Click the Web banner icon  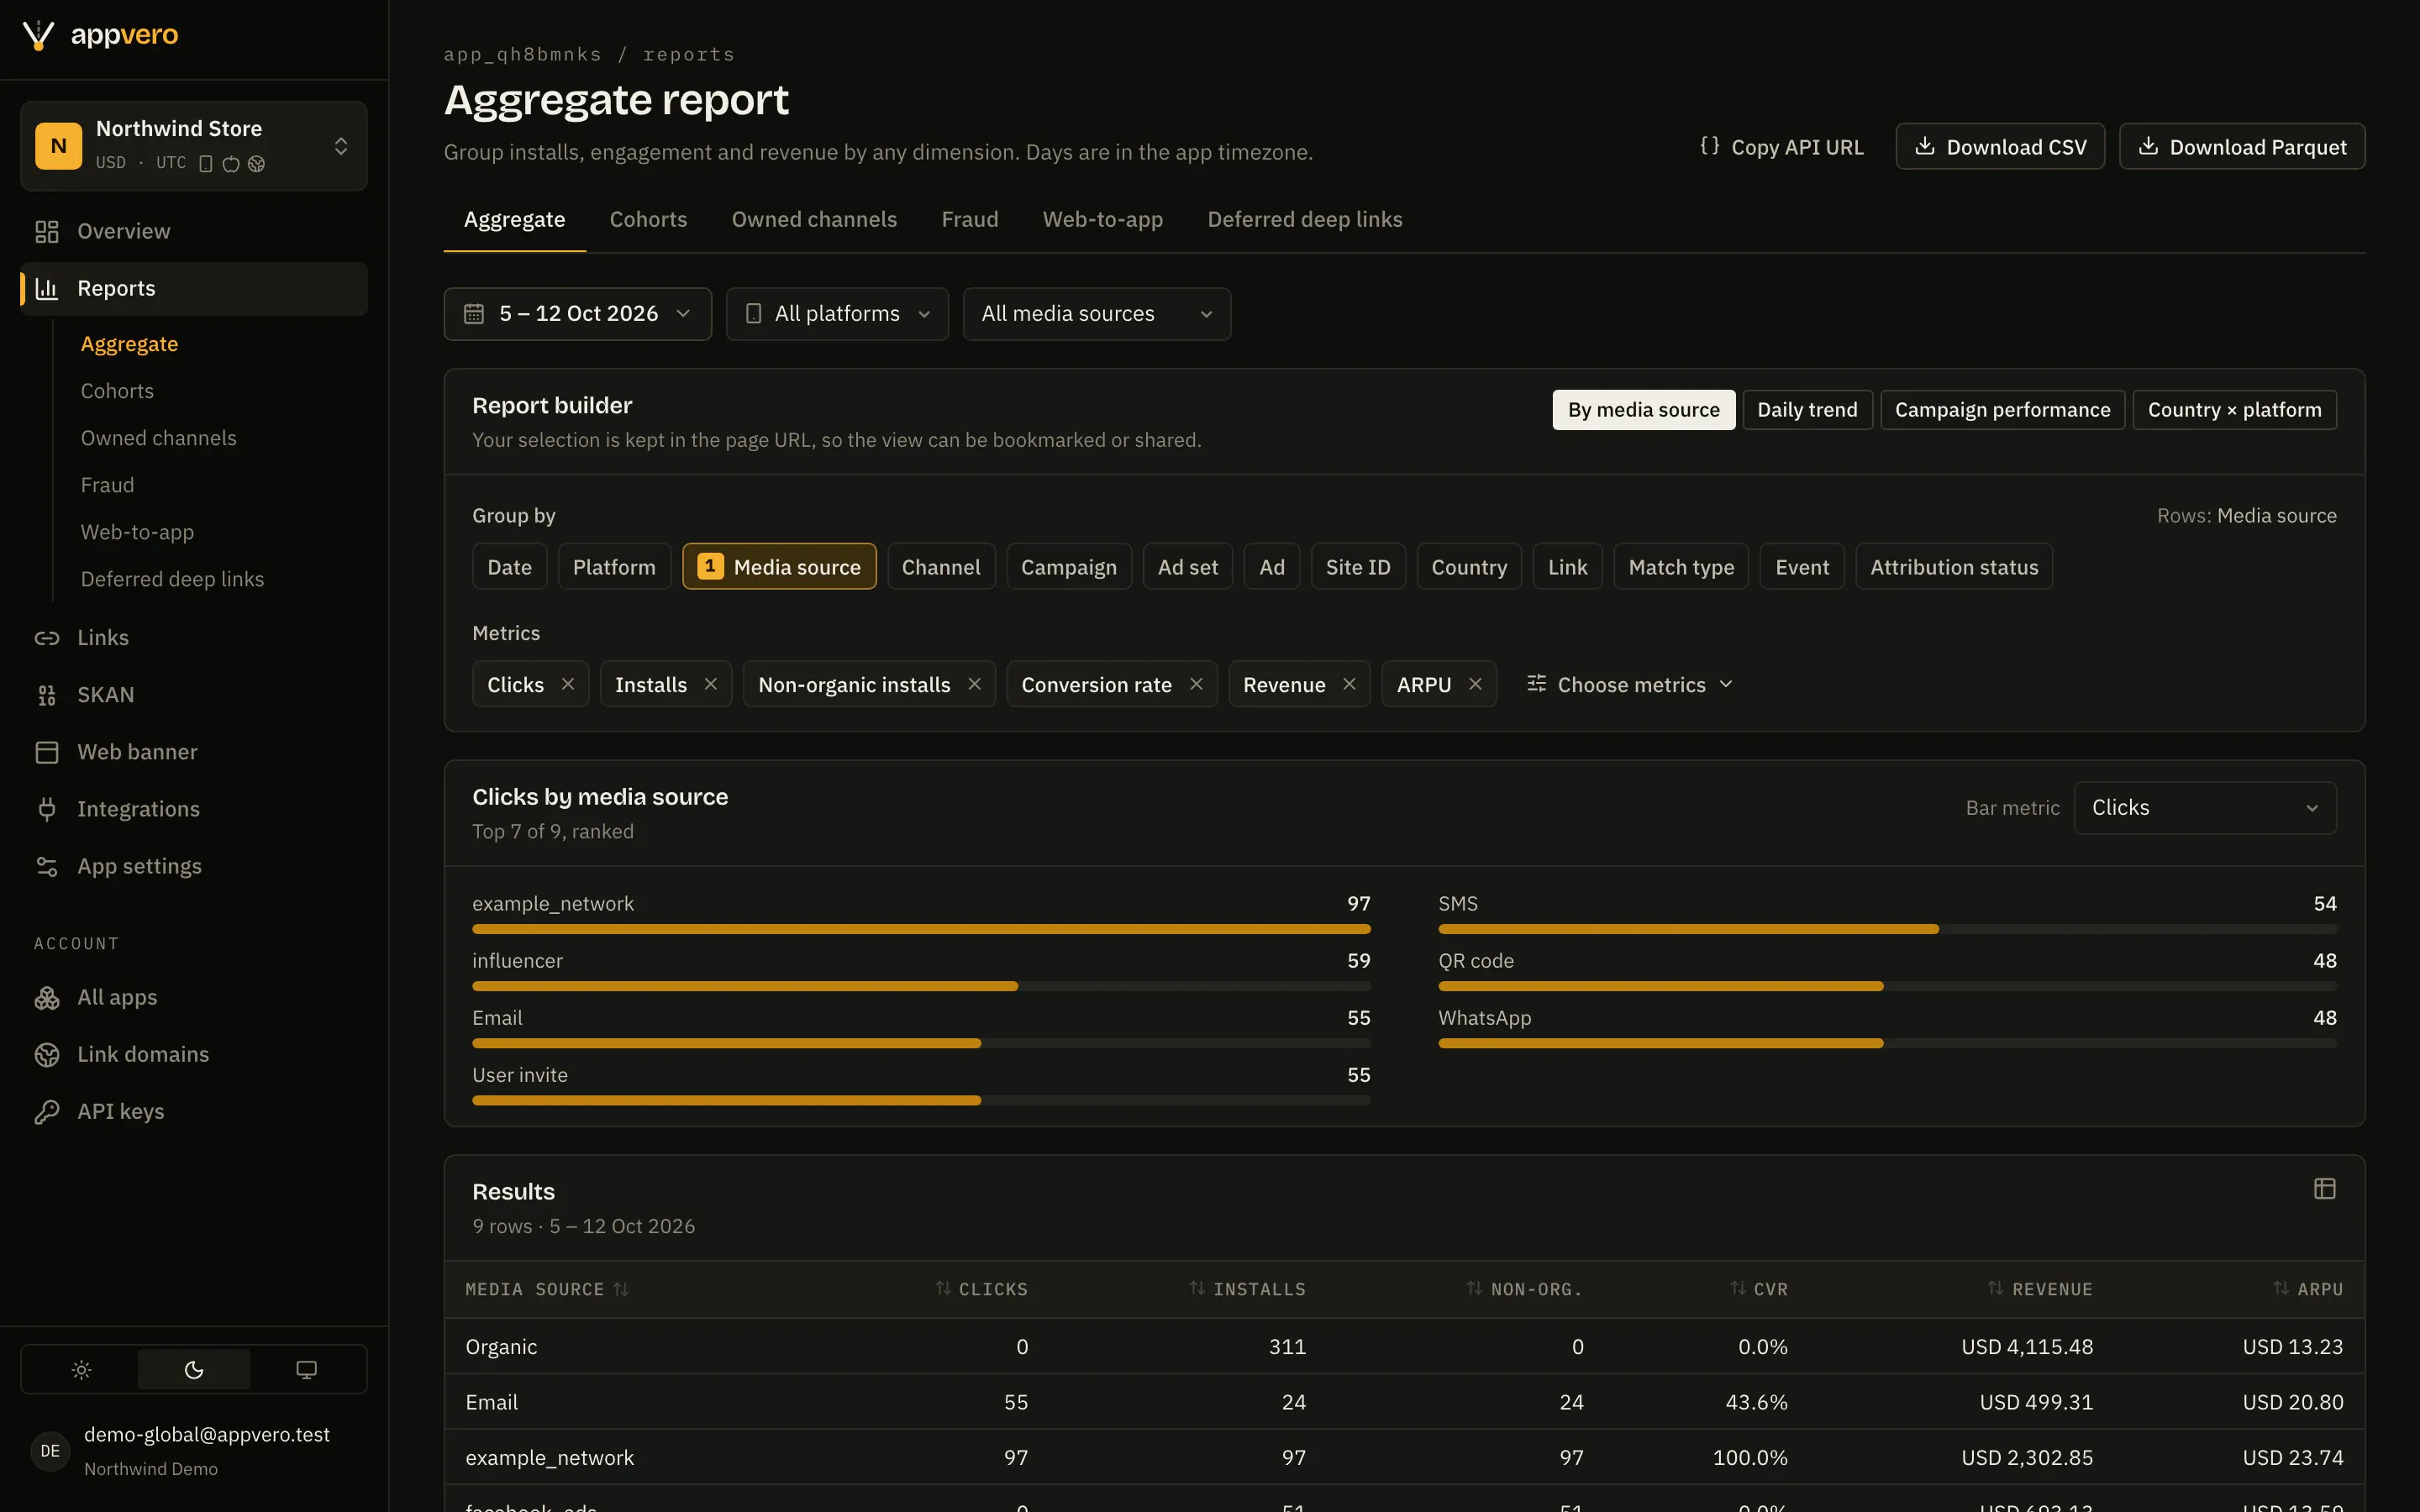click(47, 751)
